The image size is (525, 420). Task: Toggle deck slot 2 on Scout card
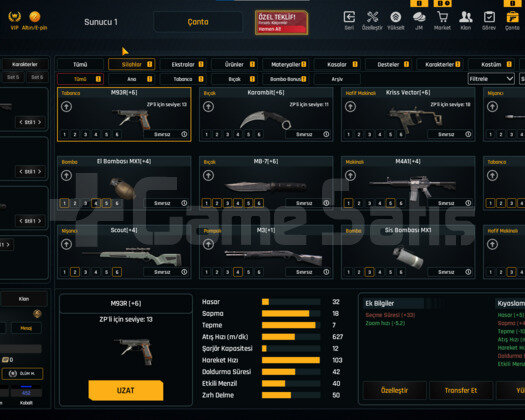tap(75, 272)
